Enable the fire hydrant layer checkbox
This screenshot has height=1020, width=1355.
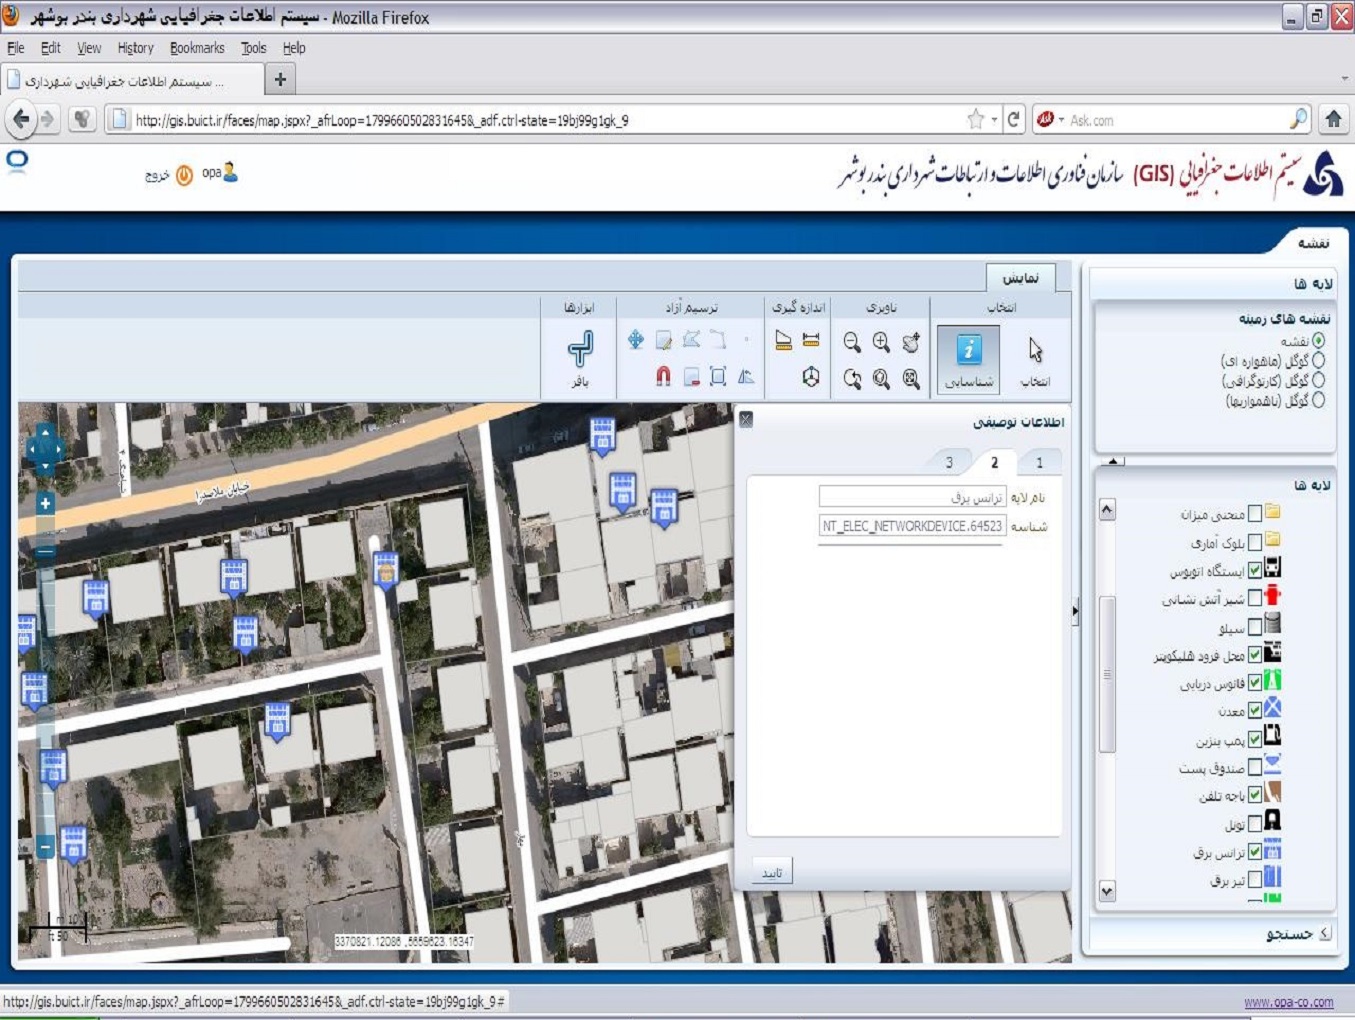click(1255, 599)
